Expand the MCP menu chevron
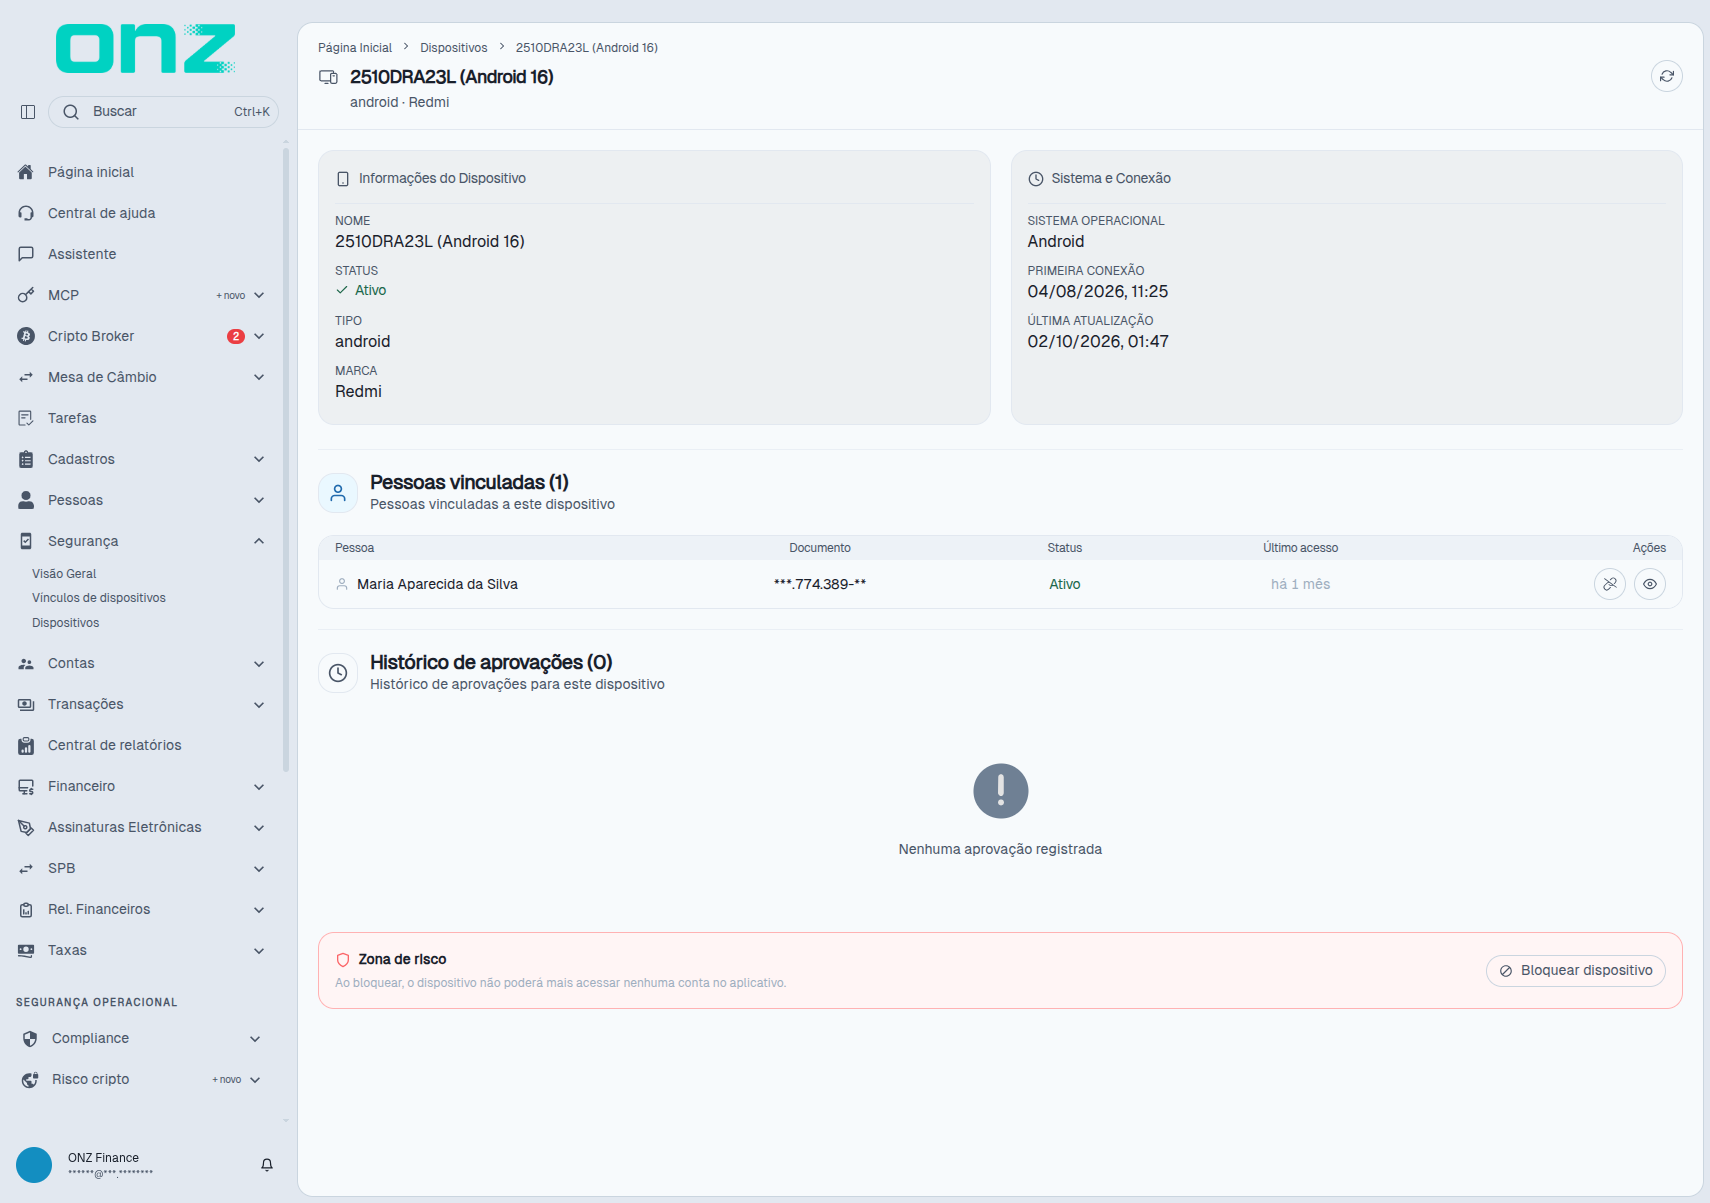 [x=259, y=295]
